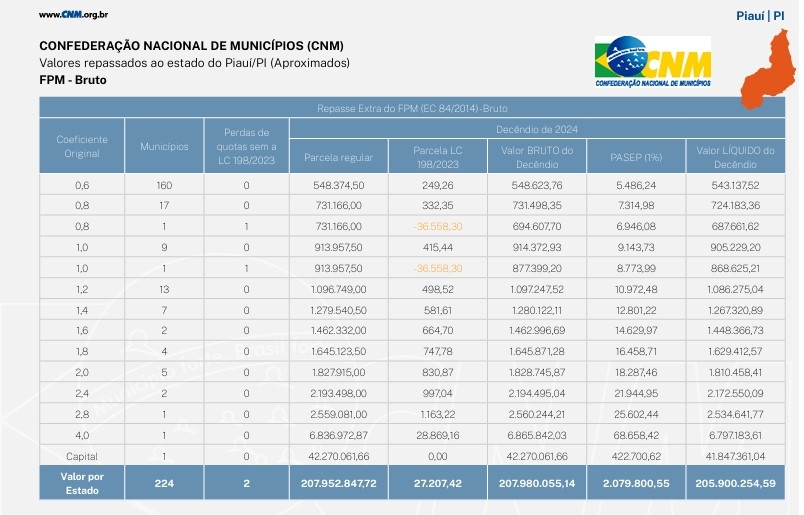804x515 pixels.
Task: Open the www.cnm.org.br website link
Action: click(x=73, y=15)
